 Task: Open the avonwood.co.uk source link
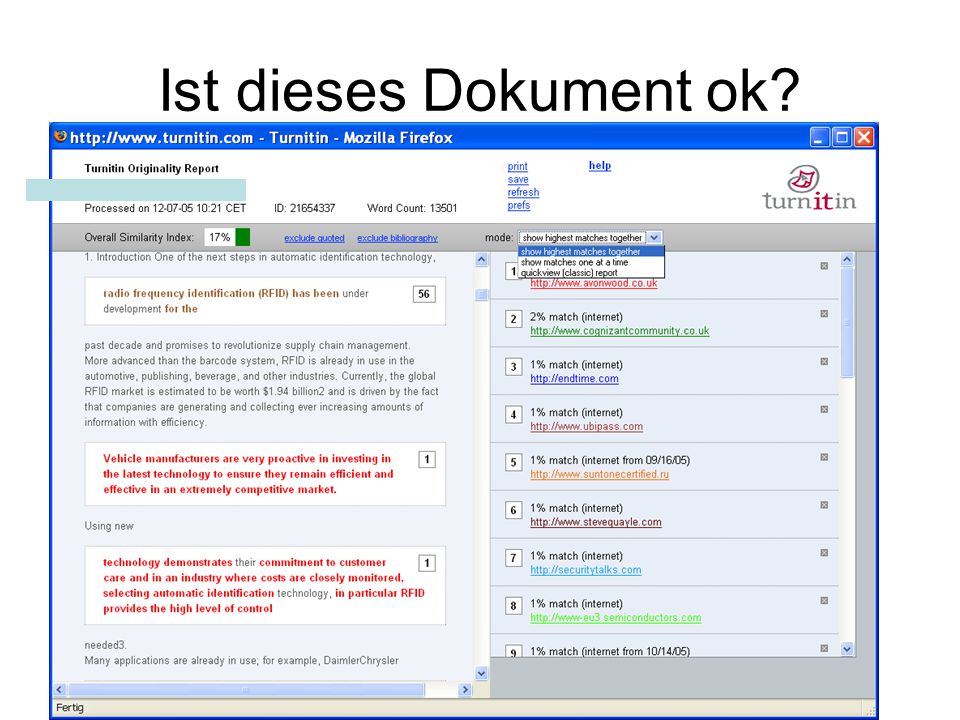point(594,283)
